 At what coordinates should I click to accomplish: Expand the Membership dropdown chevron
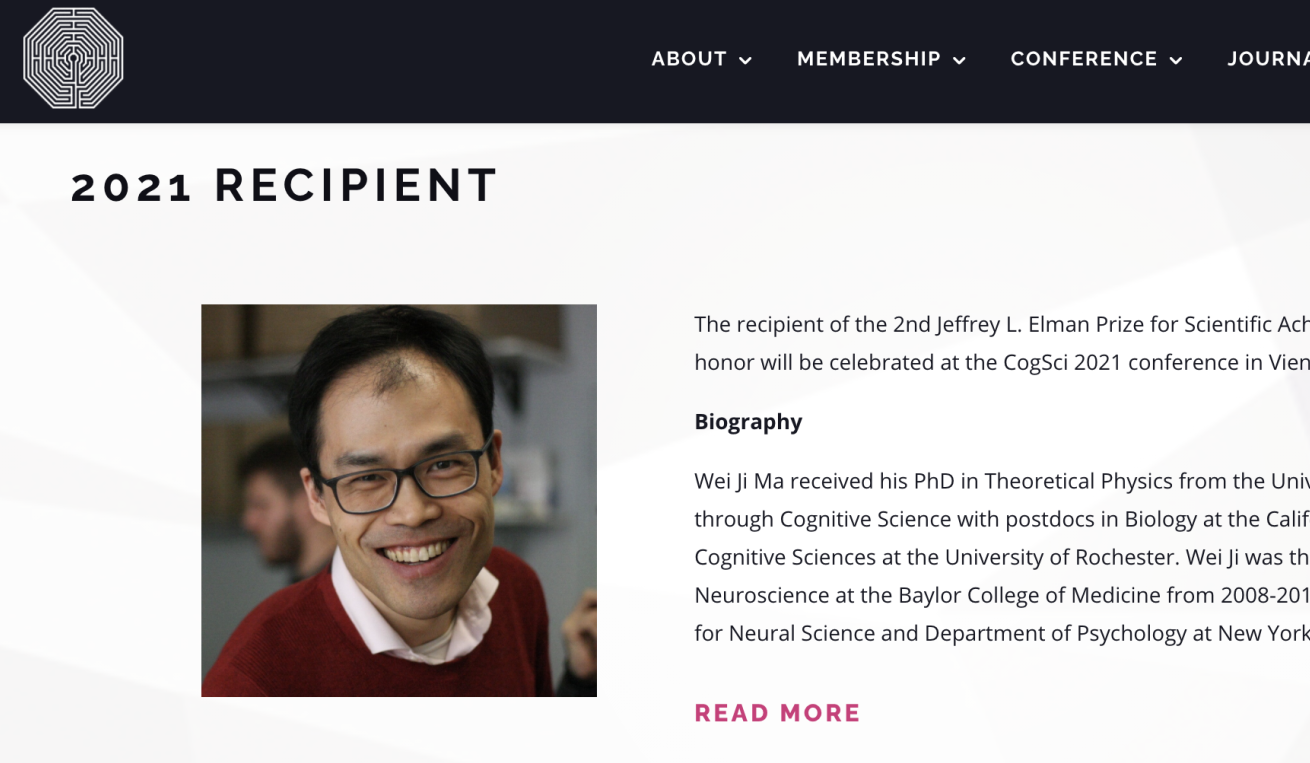[959, 61]
